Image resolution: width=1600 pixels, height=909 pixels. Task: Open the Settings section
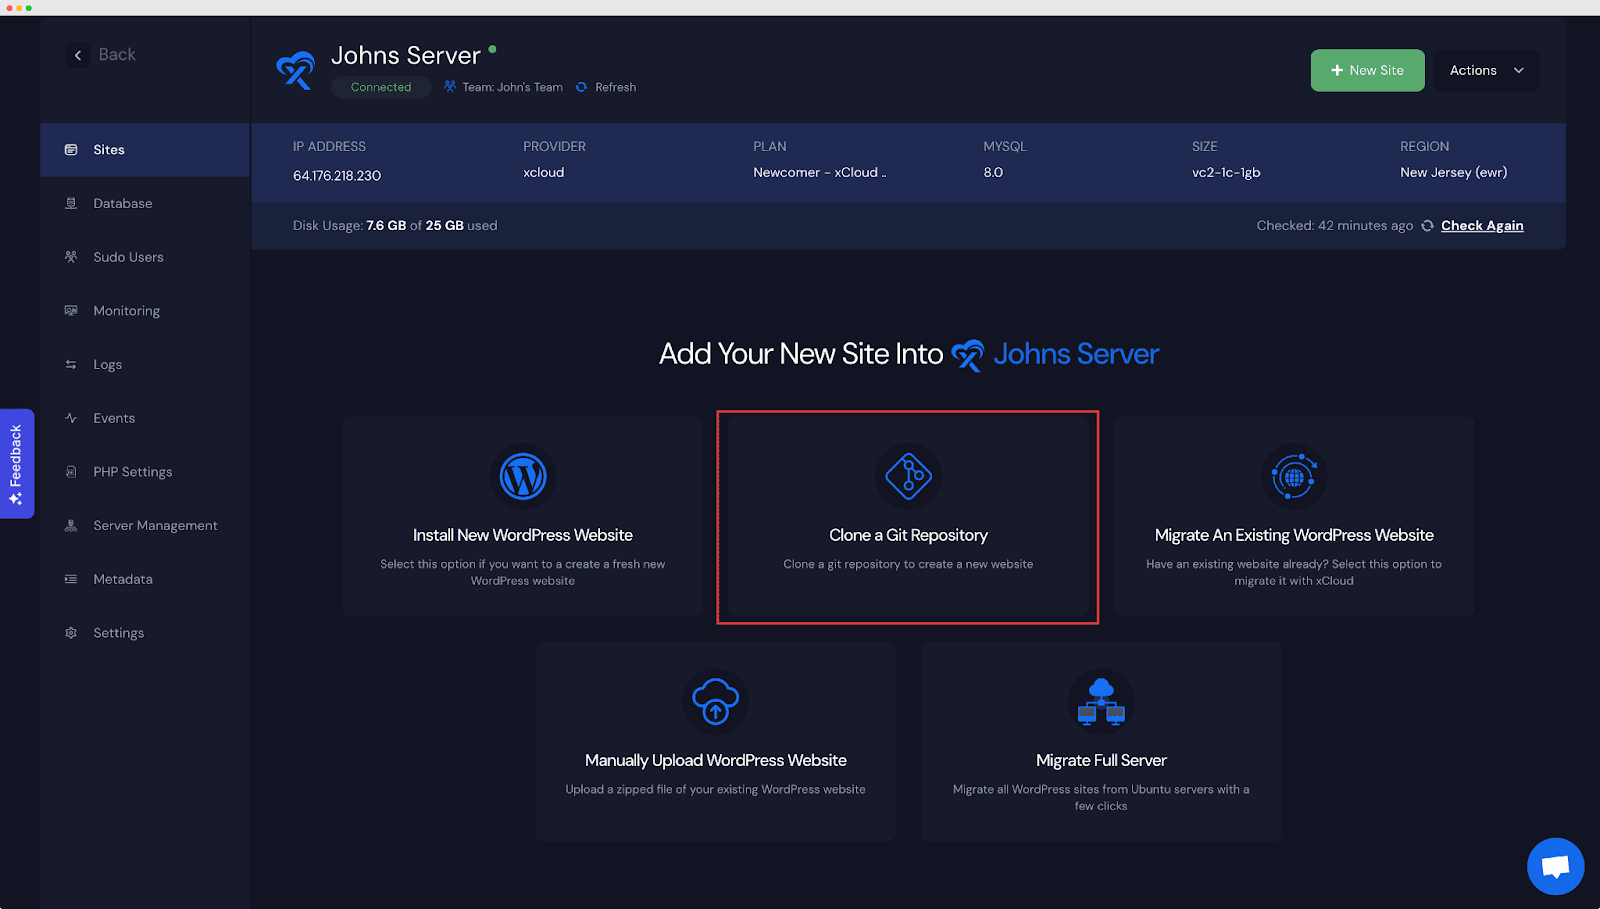click(119, 632)
